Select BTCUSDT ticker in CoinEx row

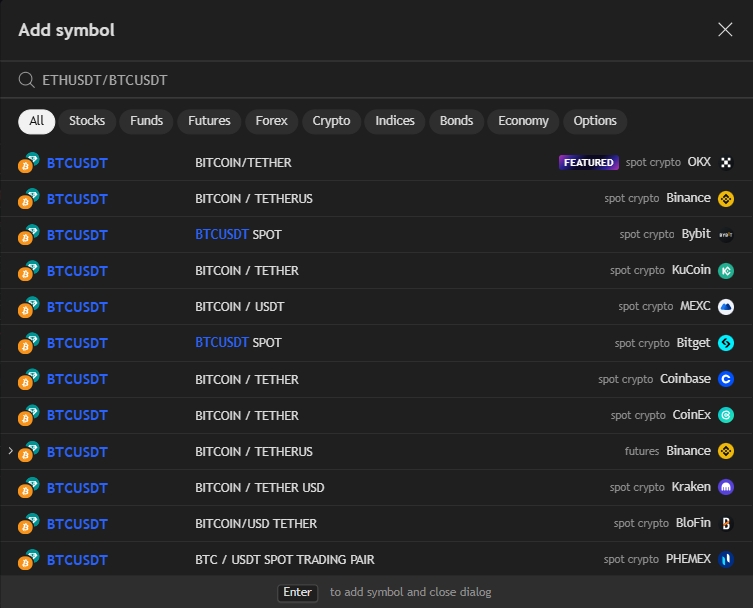point(77,415)
